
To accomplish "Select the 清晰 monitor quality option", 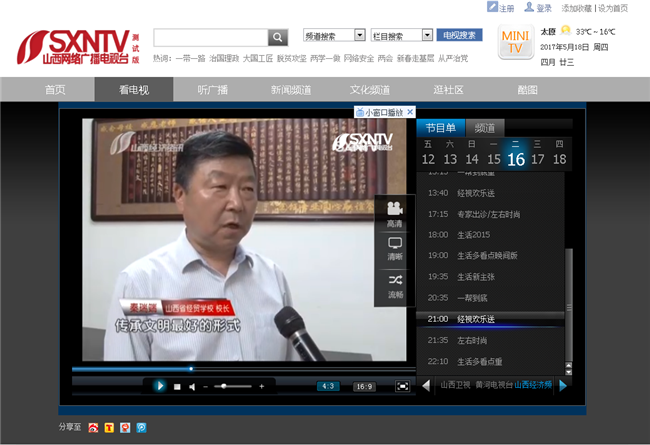I will point(395,249).
